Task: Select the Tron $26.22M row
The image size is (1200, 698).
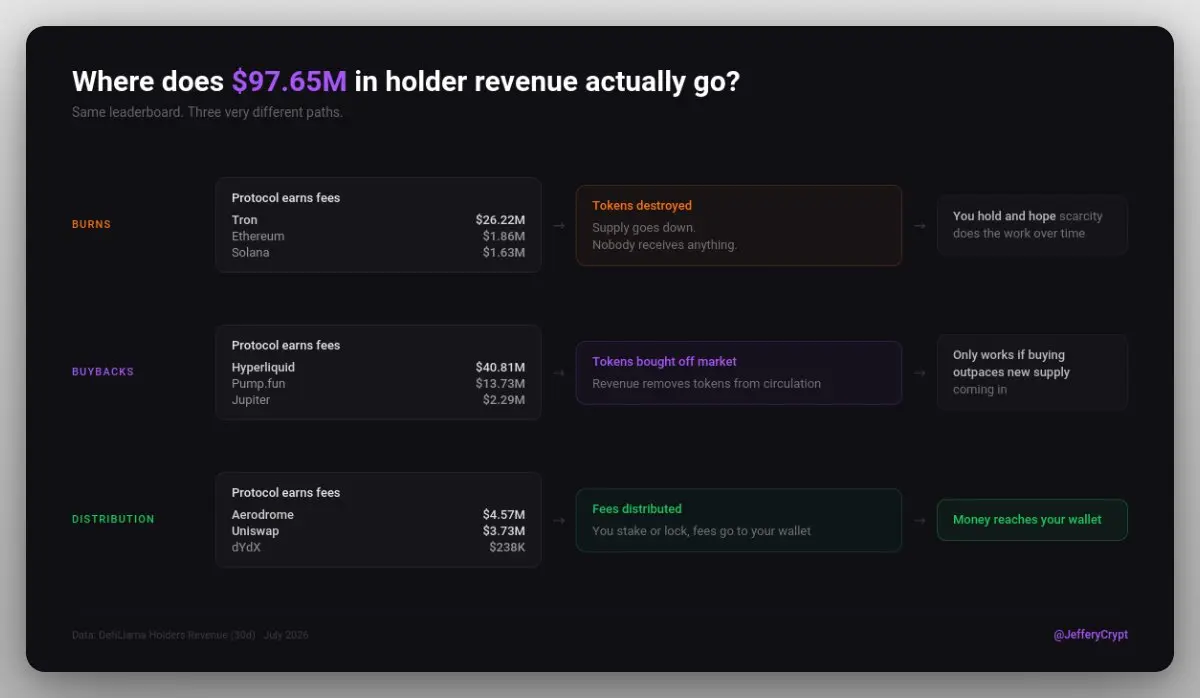Action: click(x=378, y=220)
